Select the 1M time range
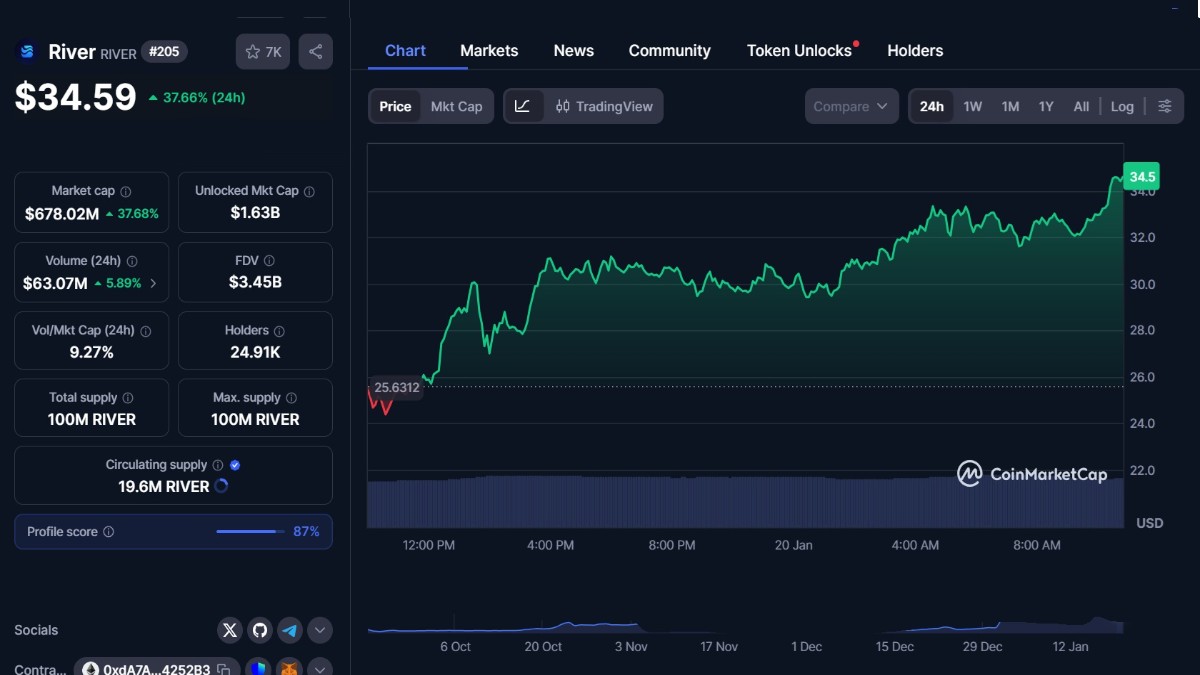This screenshot has width=1200, height=675. pos(1010,106)
